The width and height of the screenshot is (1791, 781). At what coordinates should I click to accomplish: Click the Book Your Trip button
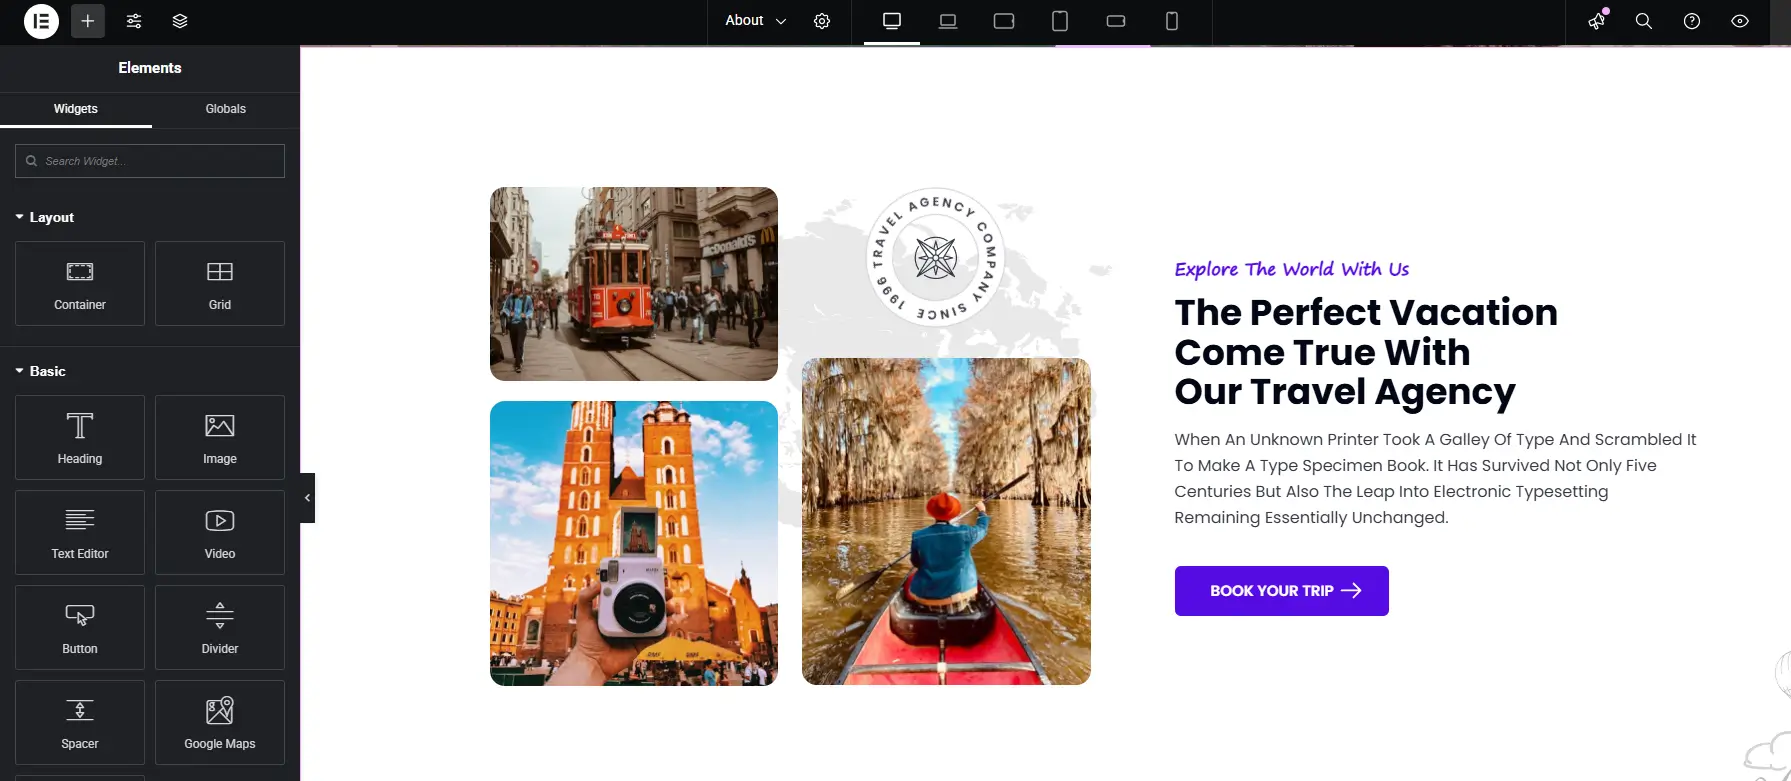tap(1281, 591)
